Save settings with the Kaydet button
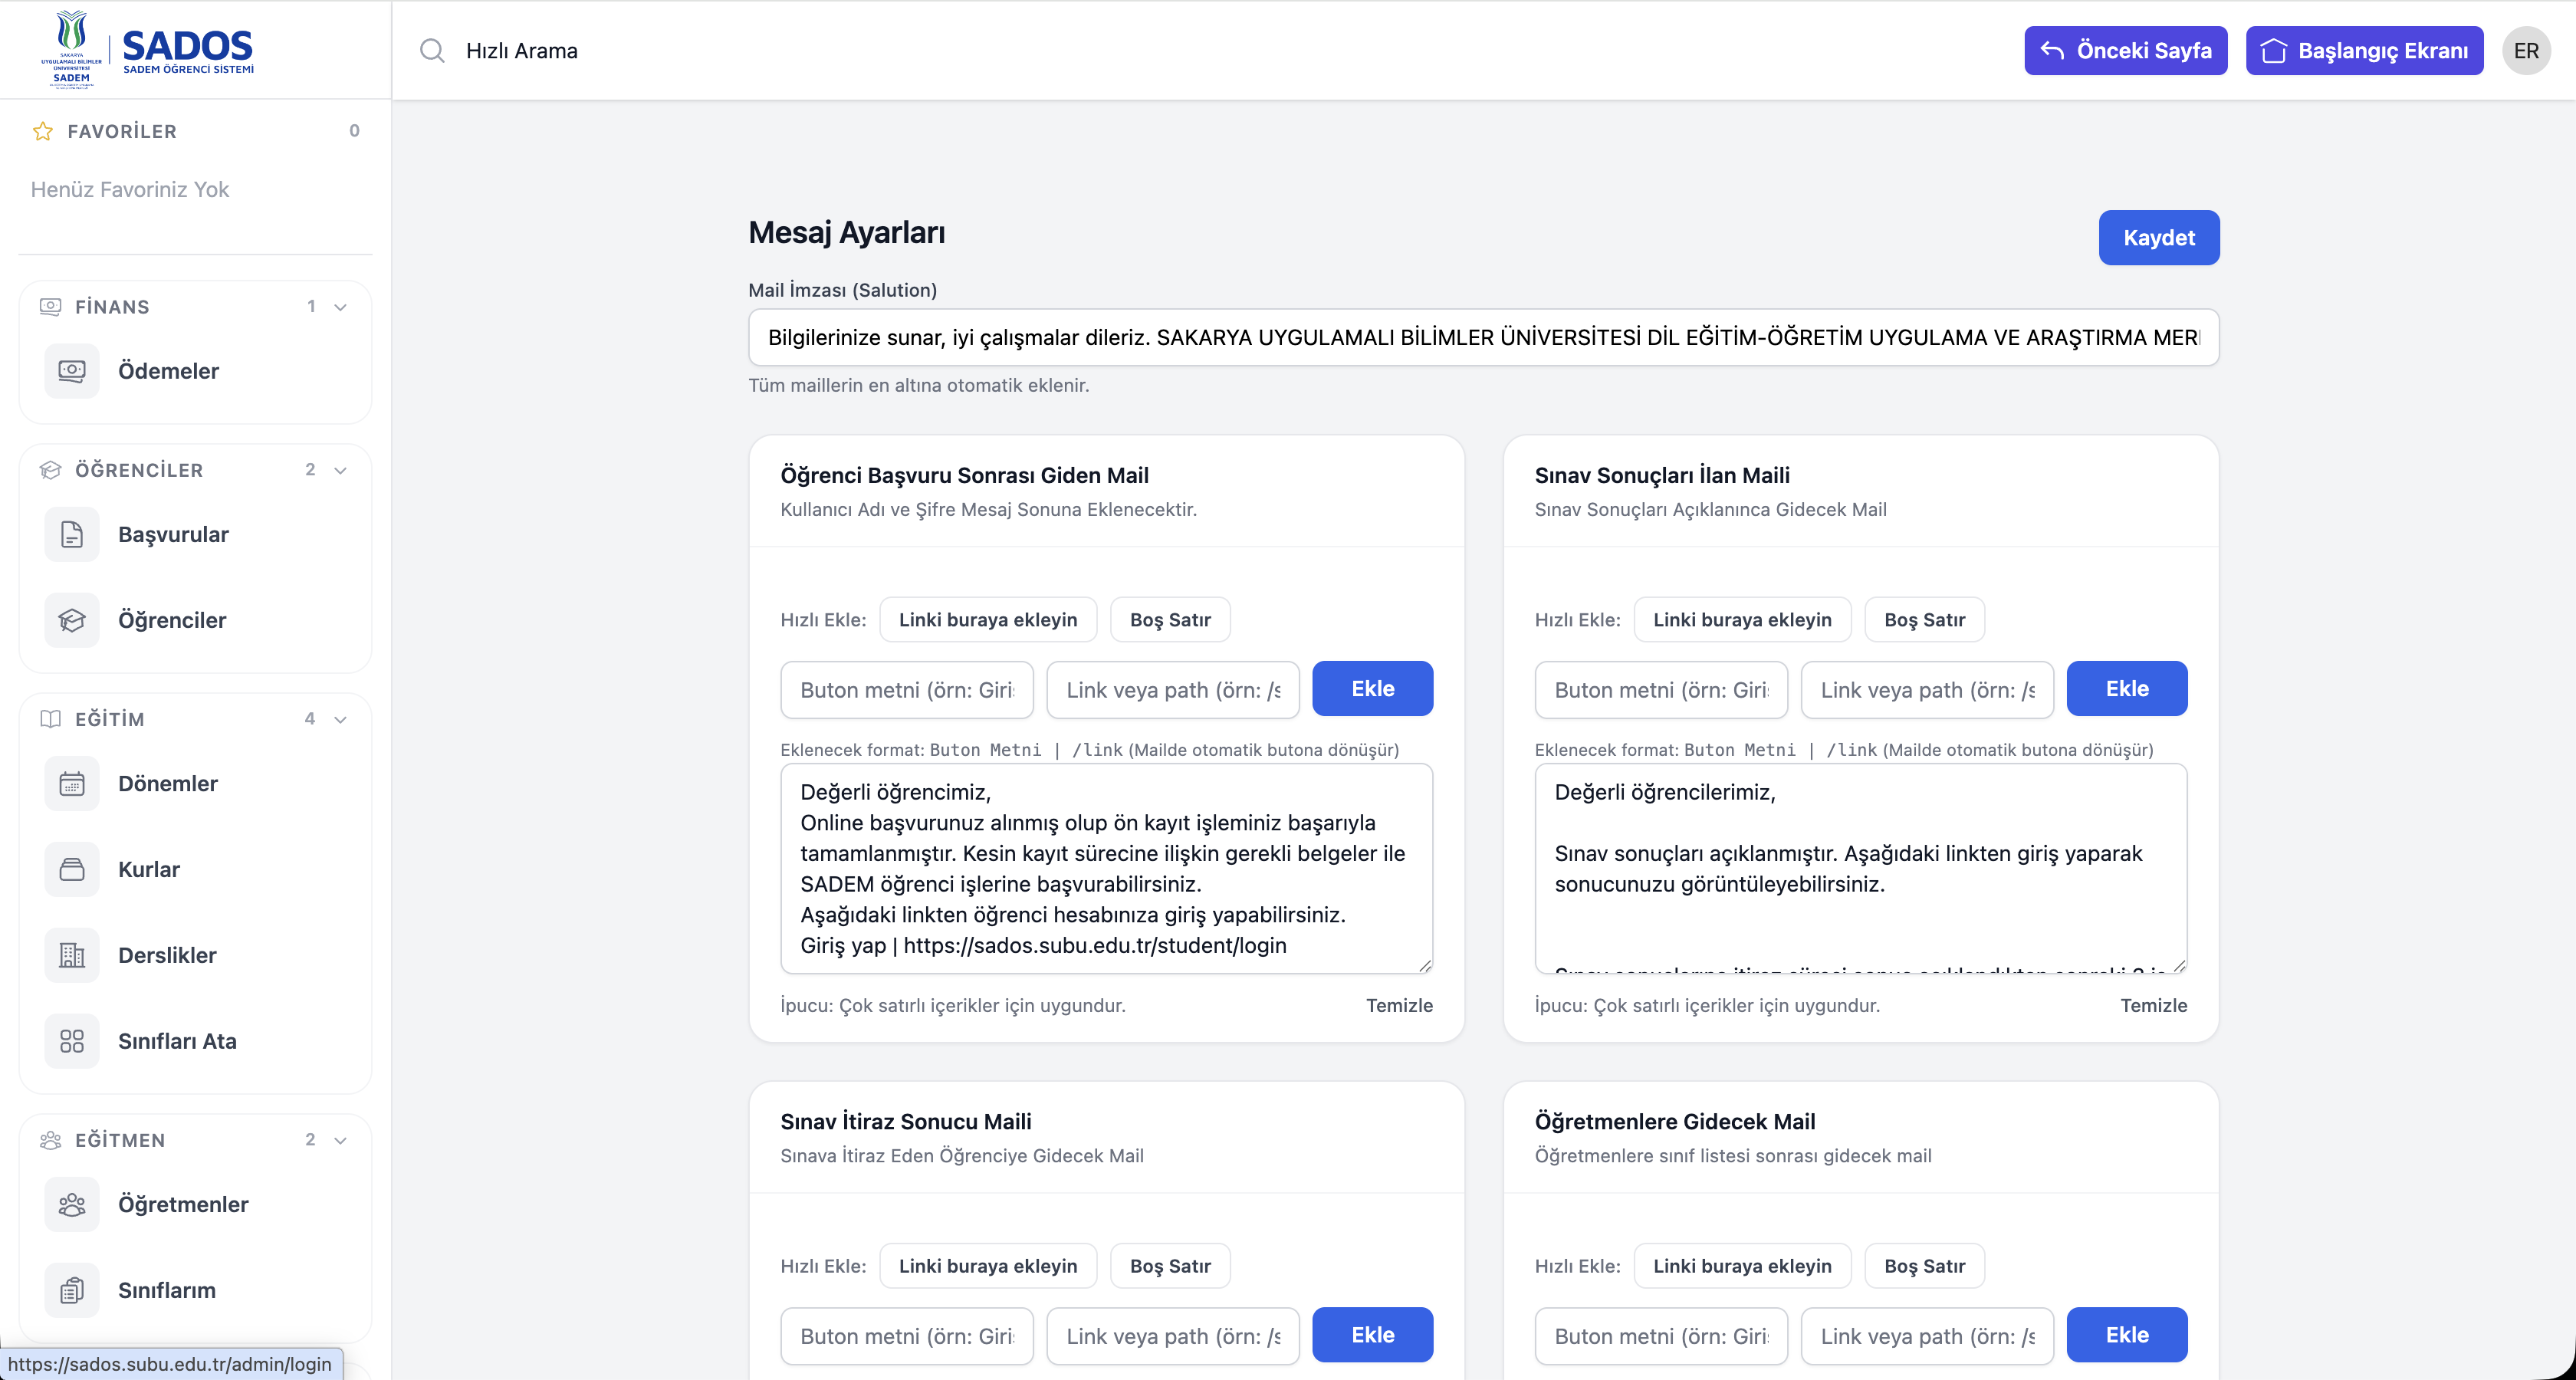 [2159, 237]
